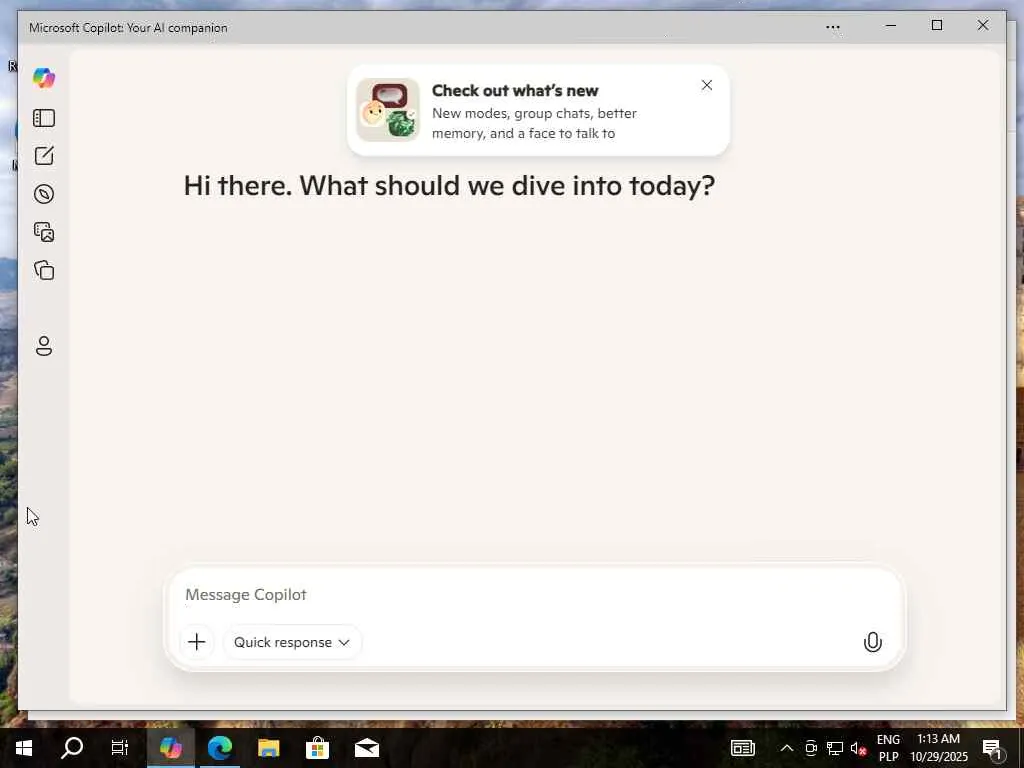Open File Explorer from taskbar
1024x768 pixels.
click(268, 748)
